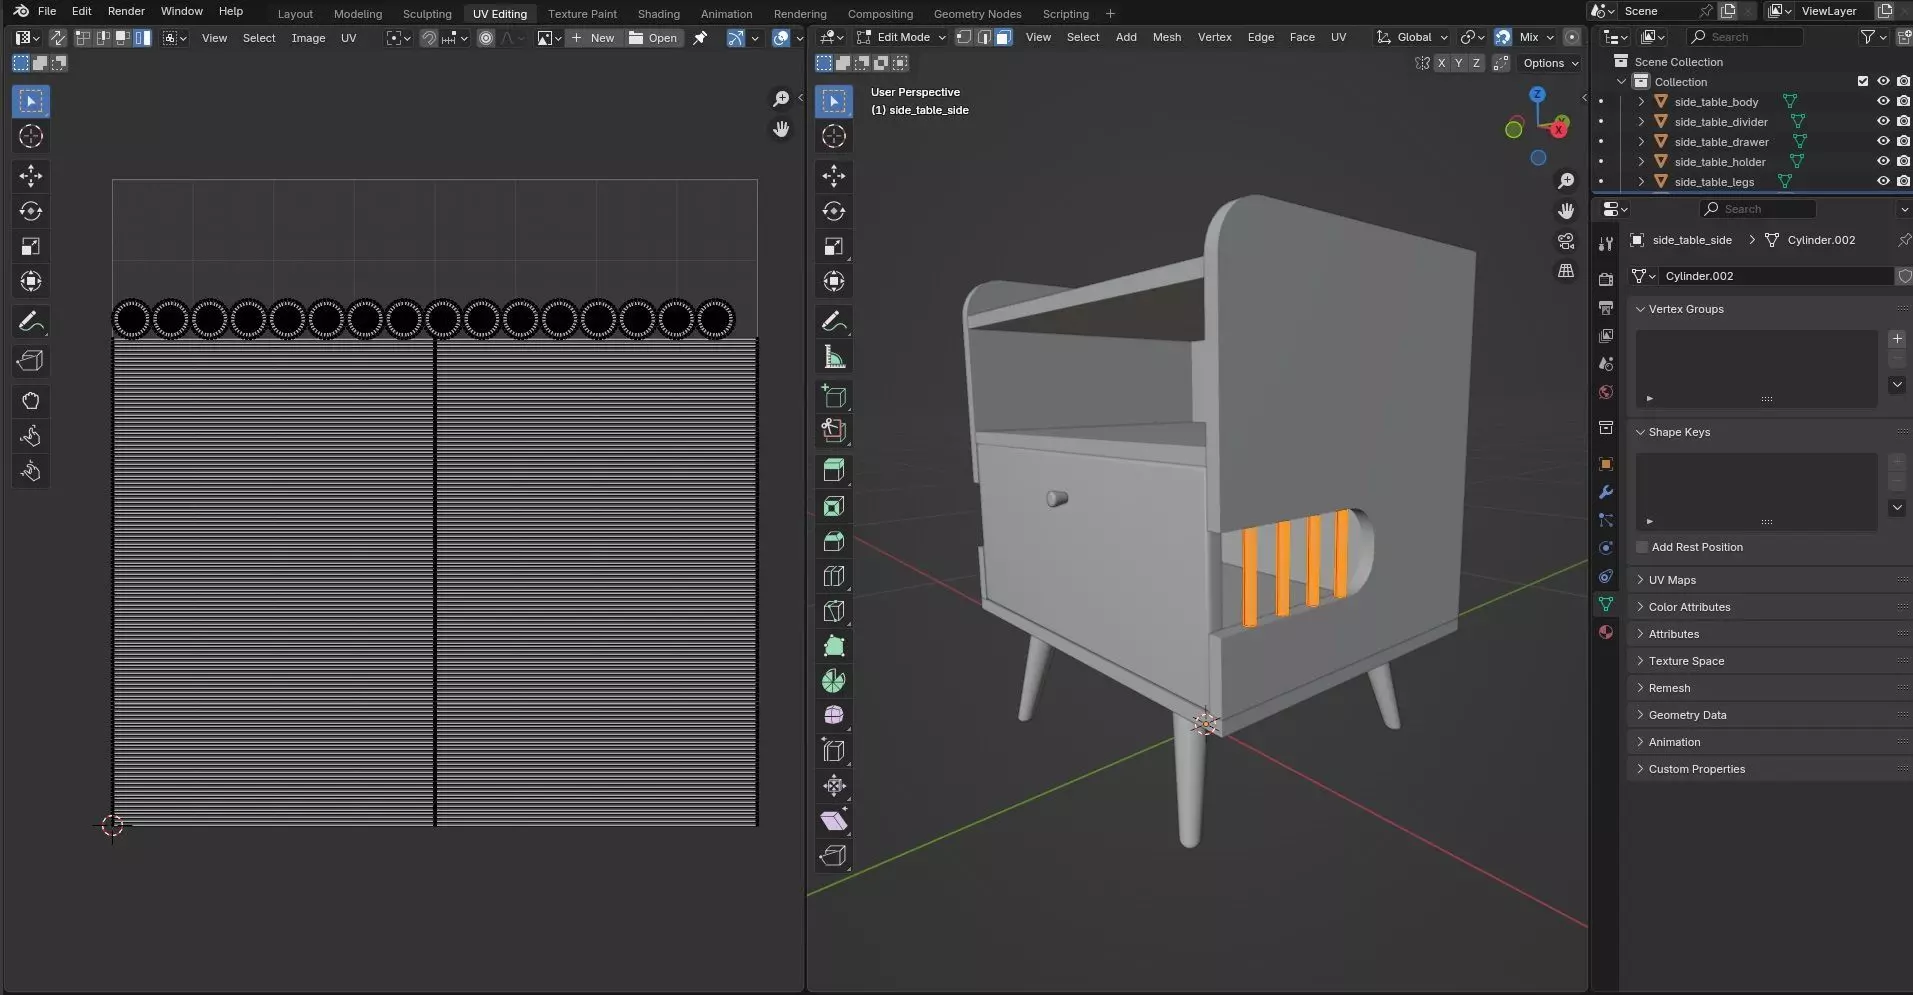Viewport: 1913px width, 995px height.
Task: Toggle X axis mirror in viewport header
Action: (x=1441, y=62)
